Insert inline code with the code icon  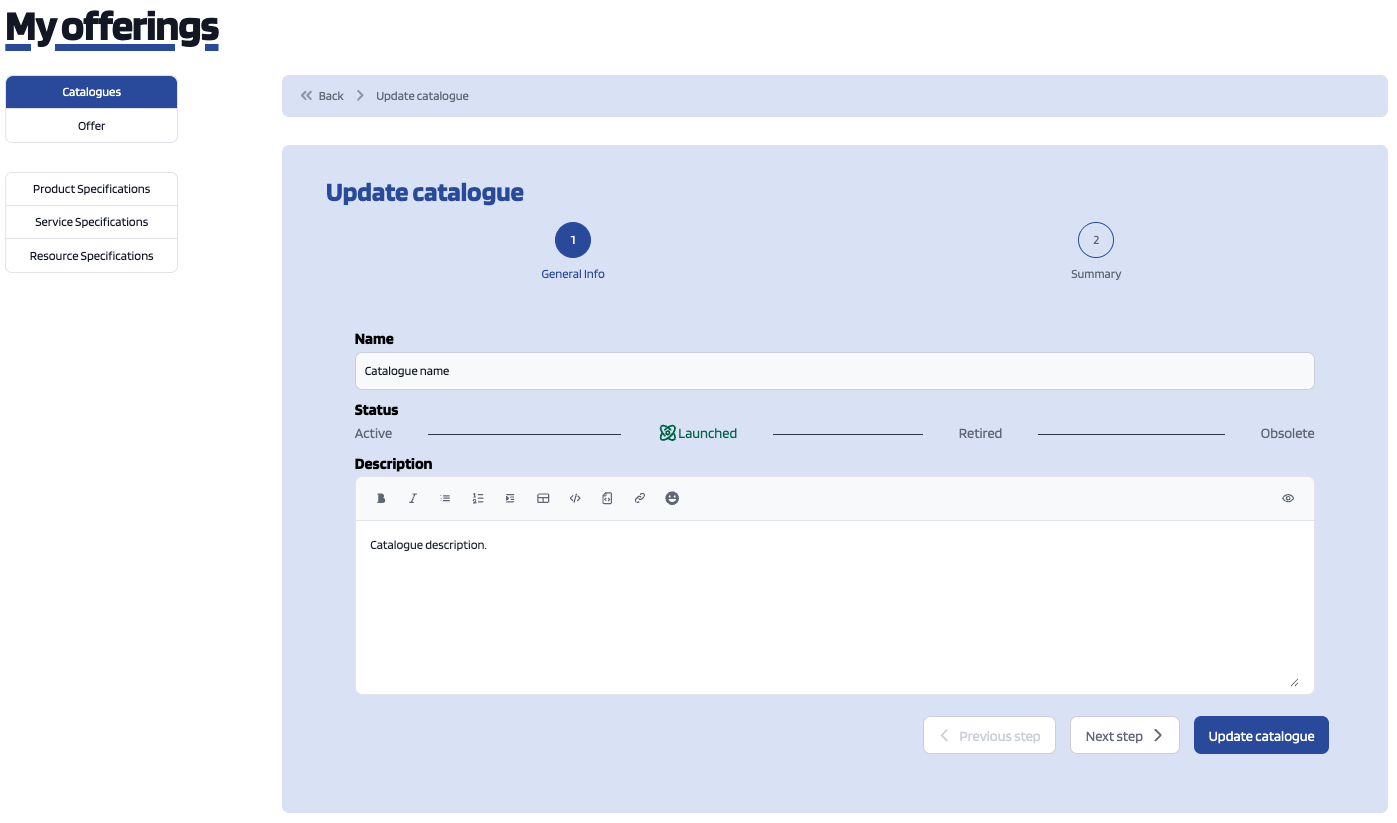pyautogui.click(x=575, y=498)
